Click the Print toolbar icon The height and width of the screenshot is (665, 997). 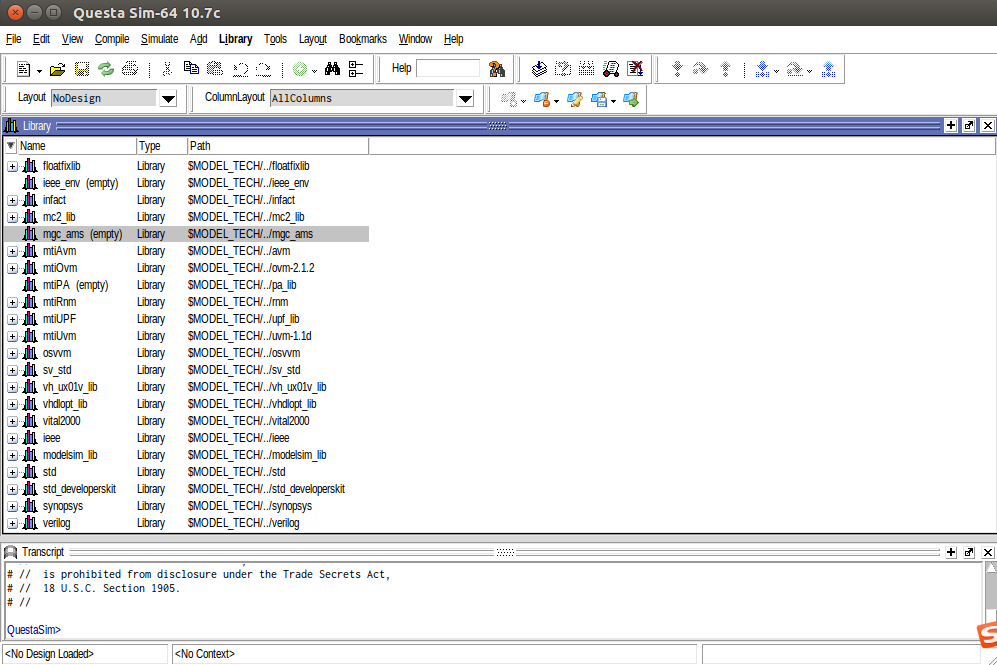(x=130, y=69)
